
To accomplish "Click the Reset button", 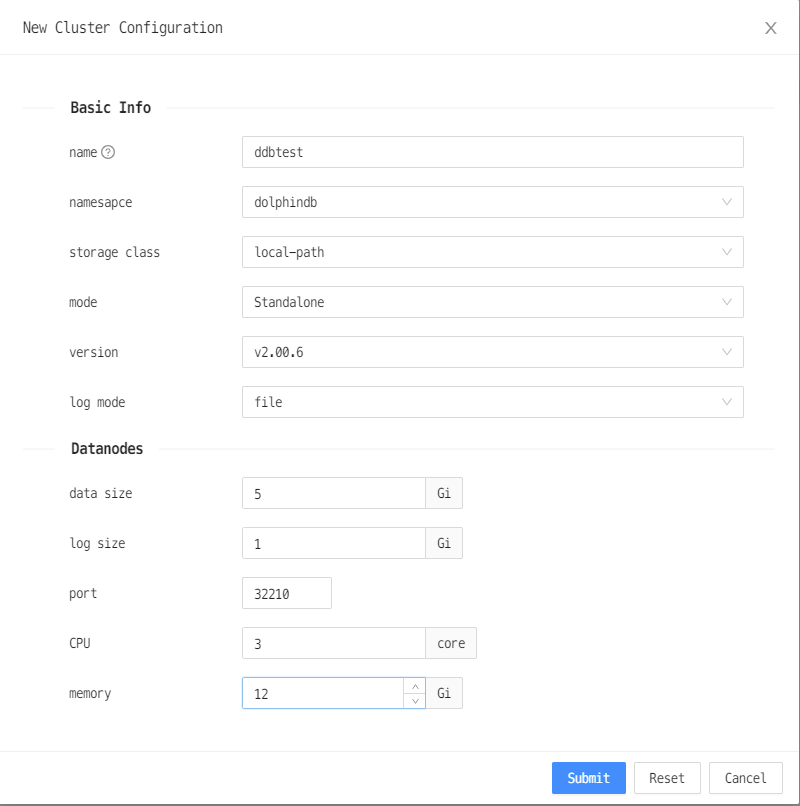I will (x=667, y=778).
